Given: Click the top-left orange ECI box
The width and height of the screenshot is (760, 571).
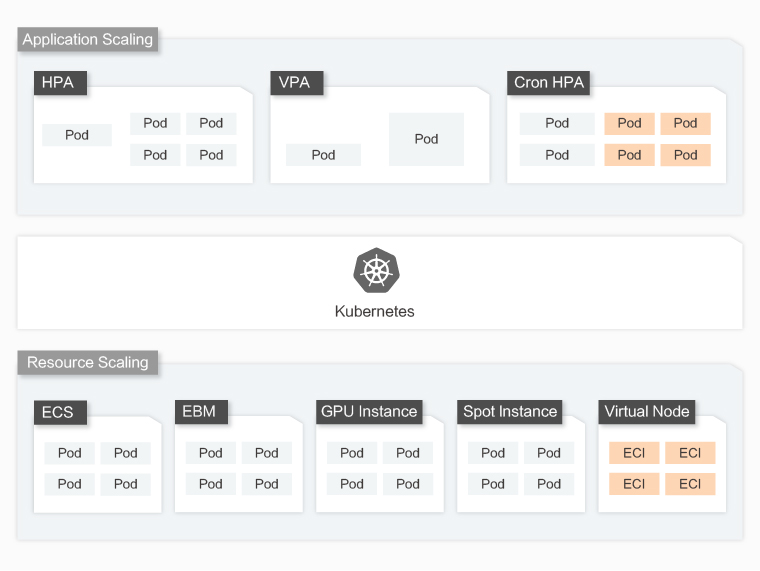Looking at the screenshot, I should click(x=634, y=453).
